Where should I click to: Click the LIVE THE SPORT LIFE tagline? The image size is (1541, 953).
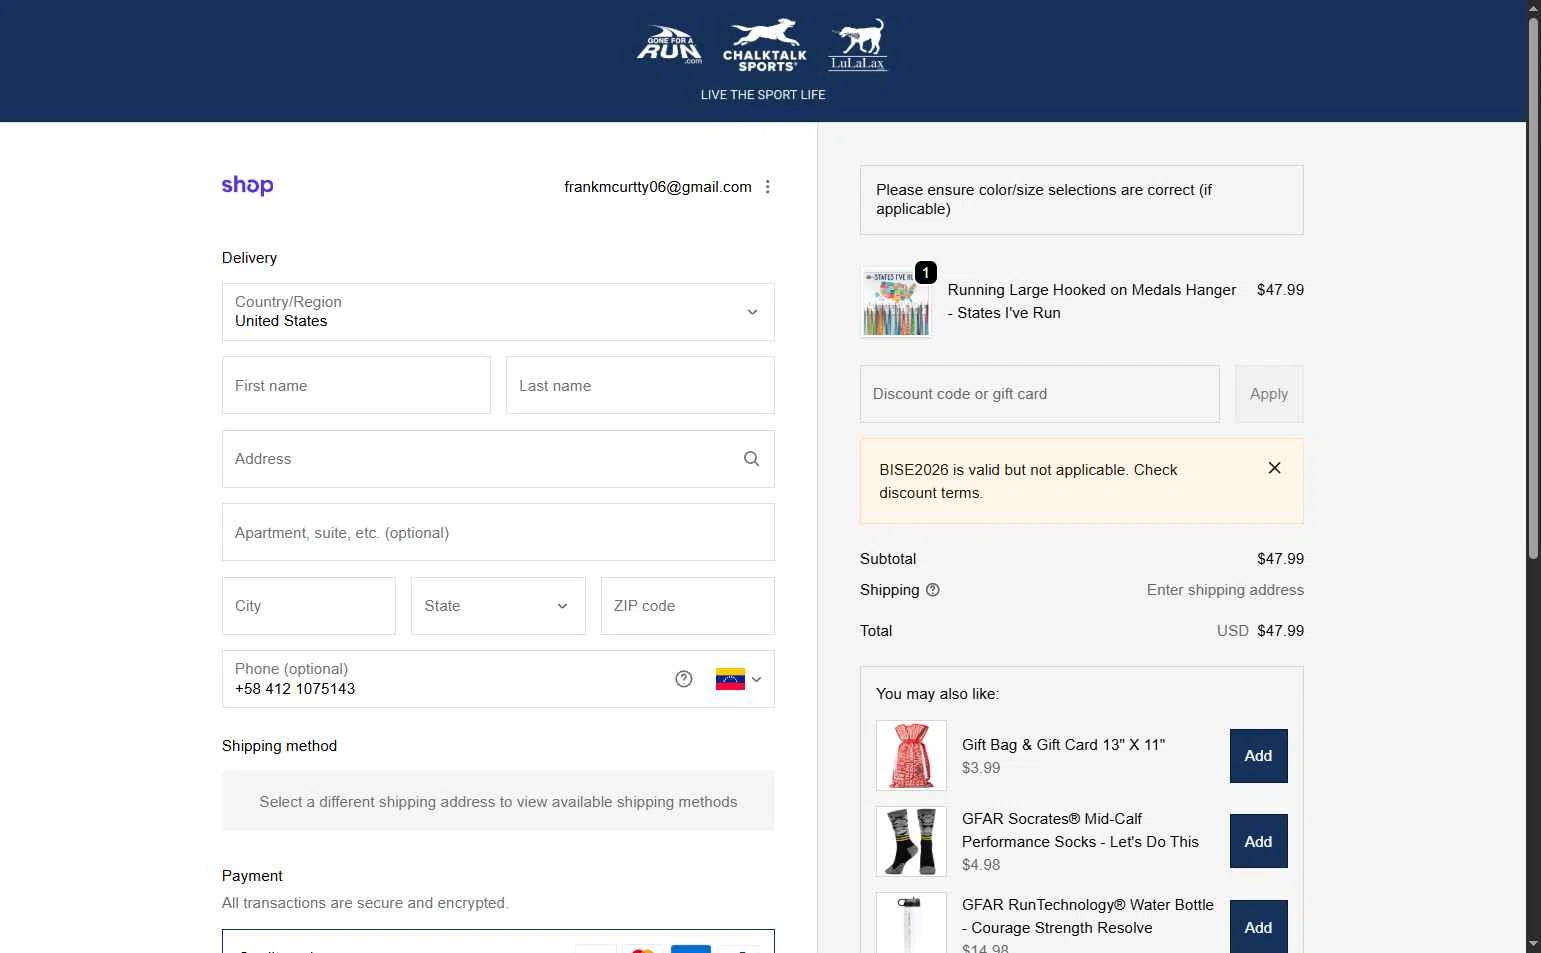763,95
